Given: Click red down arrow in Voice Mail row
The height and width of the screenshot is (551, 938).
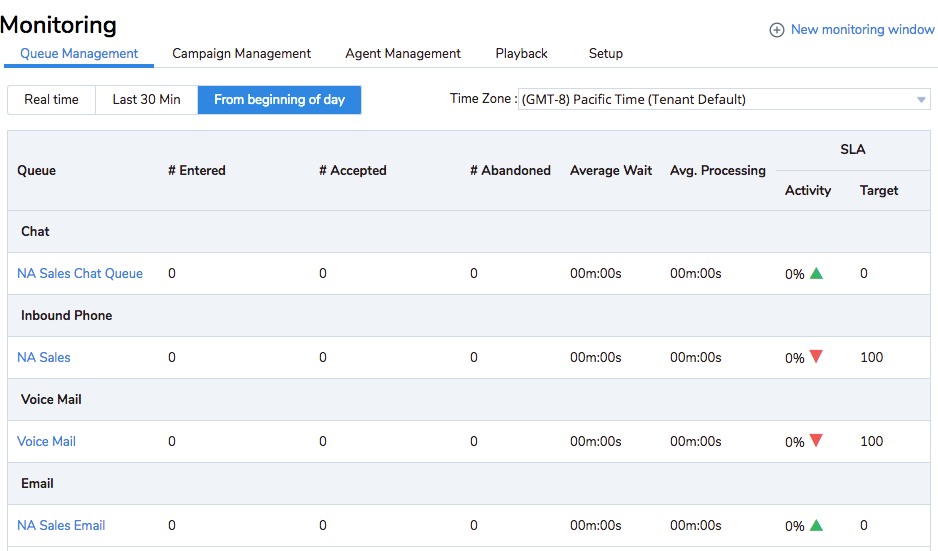Looking at the screenshot, I should pos(816,440).
